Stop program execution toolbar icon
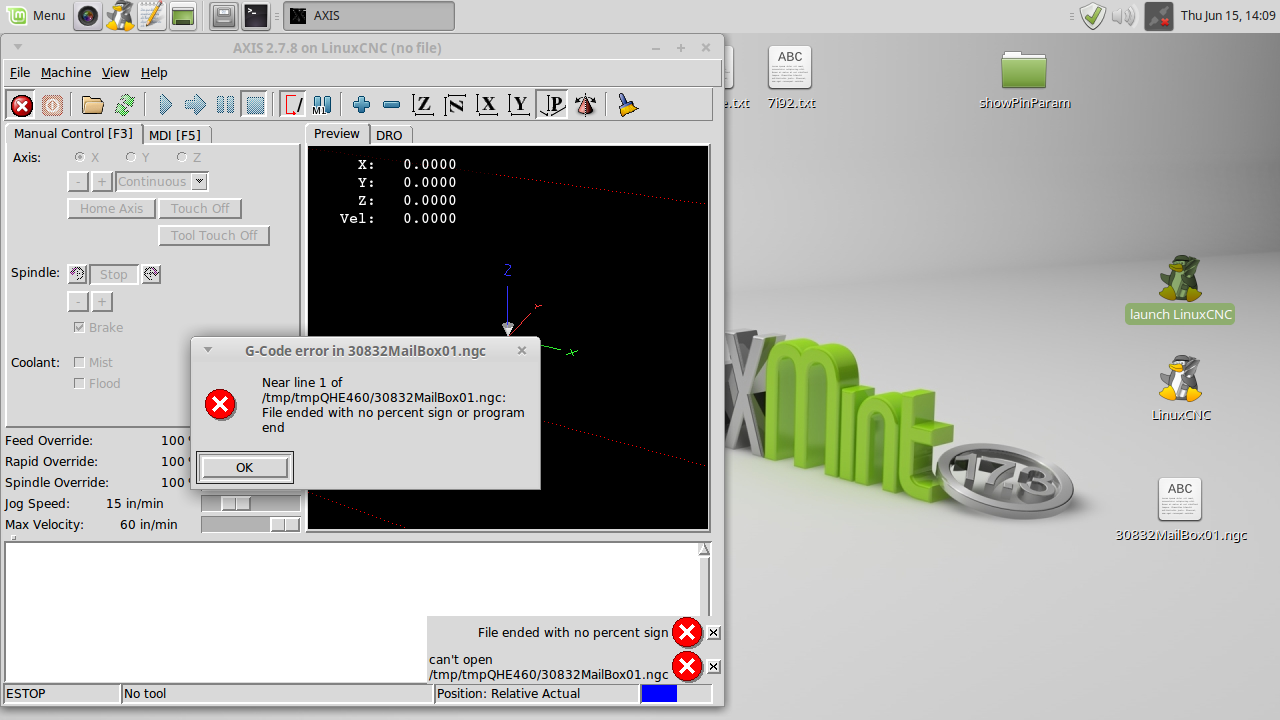This screenshot has height=720, width=1280. pyautogui.click(x=254, y=105)
